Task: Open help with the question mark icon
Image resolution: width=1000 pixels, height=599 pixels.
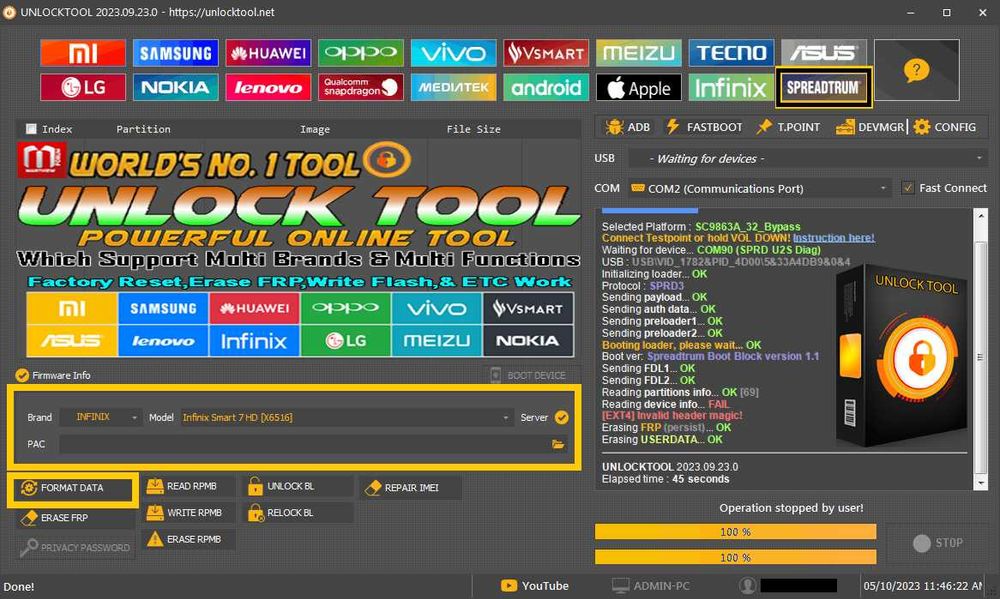Action: [916, 70]
